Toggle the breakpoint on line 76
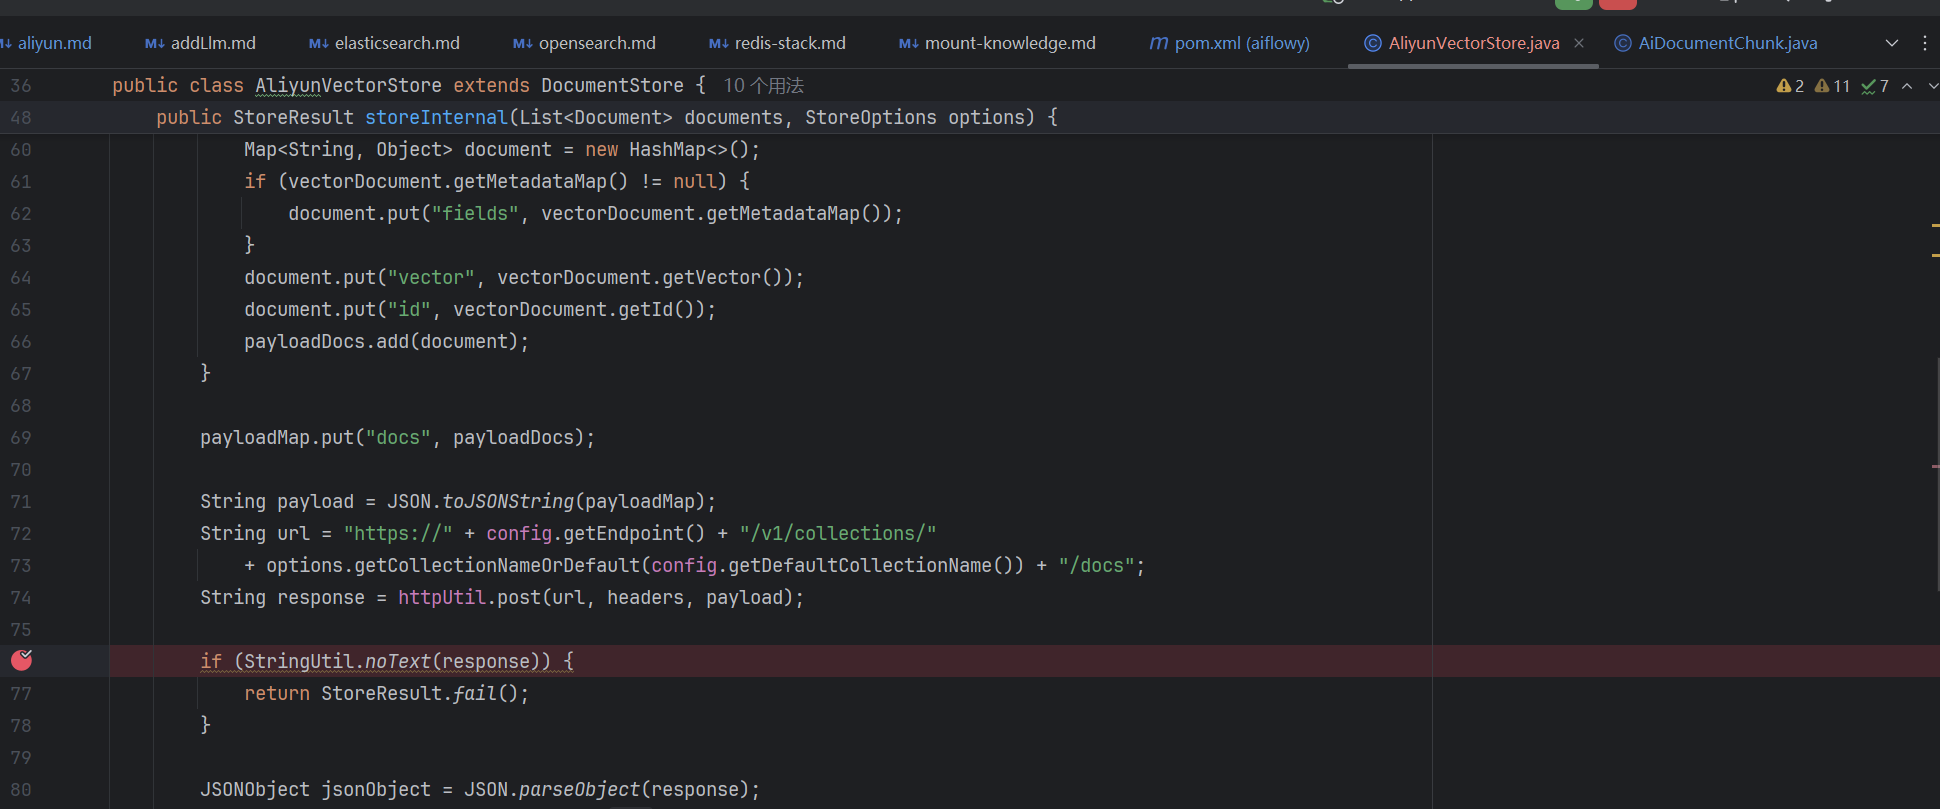1940x809 pixels. (x=21, y=660)
